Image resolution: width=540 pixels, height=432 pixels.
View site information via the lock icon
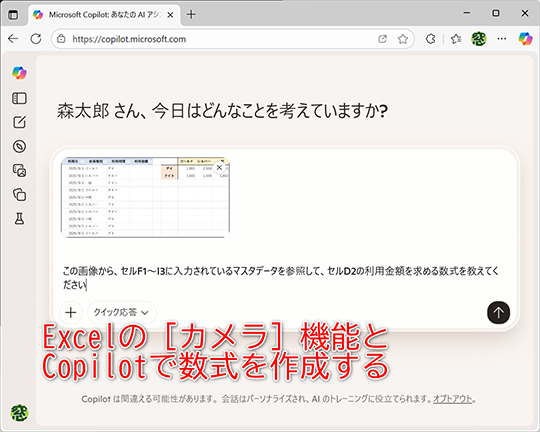coord(61,39)
